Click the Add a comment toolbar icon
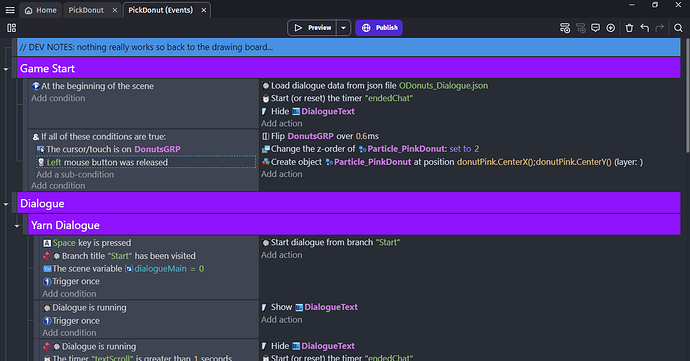Image resolution: width=690 pixels, height=361 pixels. (595, 28)
